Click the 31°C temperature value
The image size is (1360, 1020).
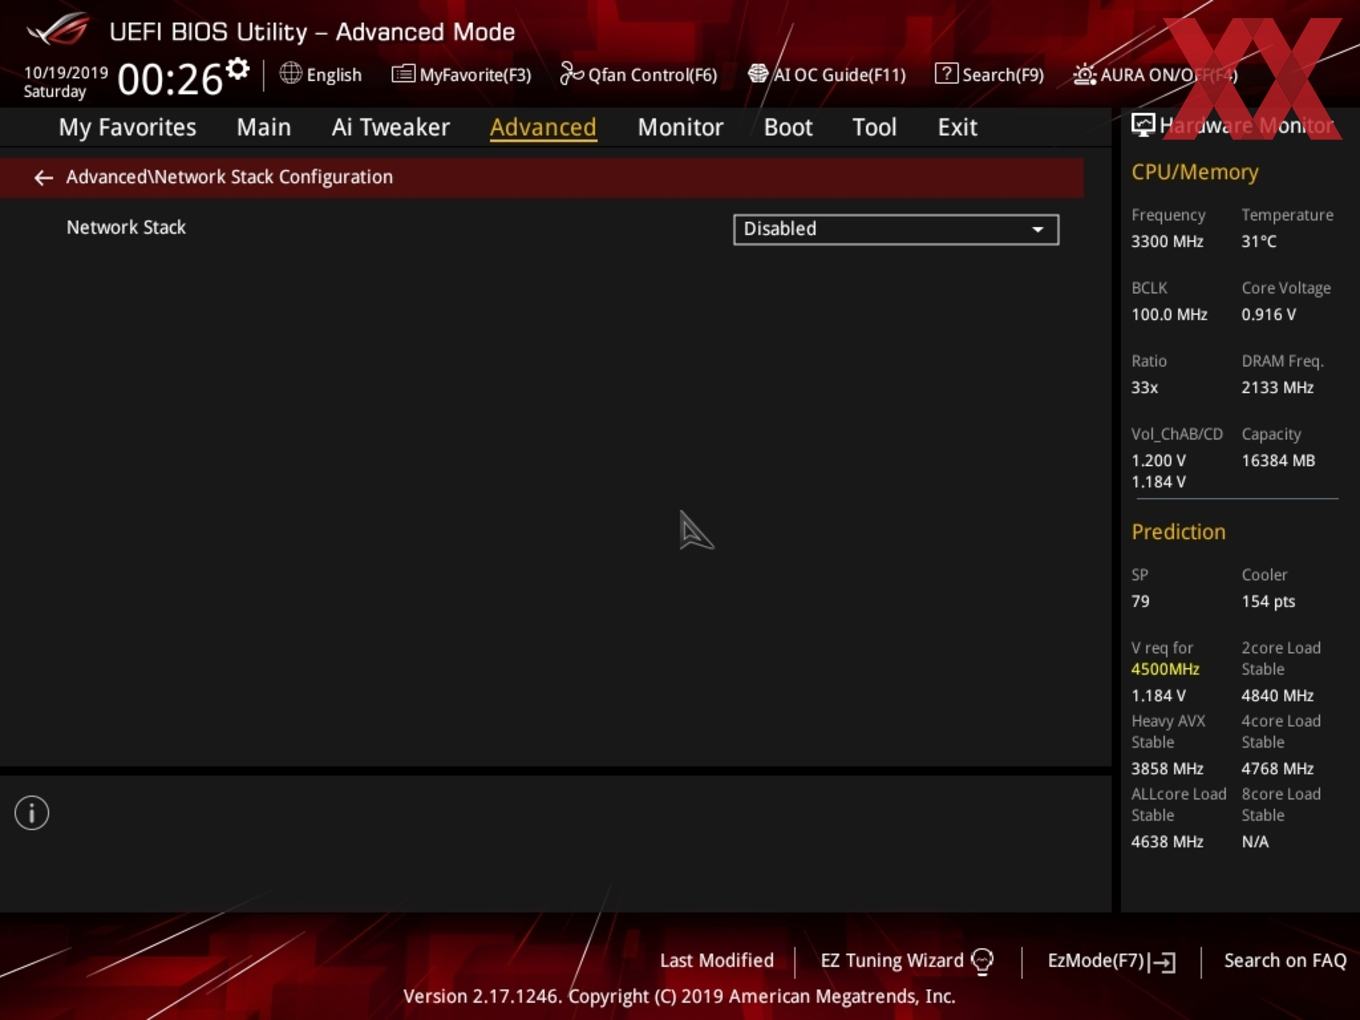(x=1259, y=242)
